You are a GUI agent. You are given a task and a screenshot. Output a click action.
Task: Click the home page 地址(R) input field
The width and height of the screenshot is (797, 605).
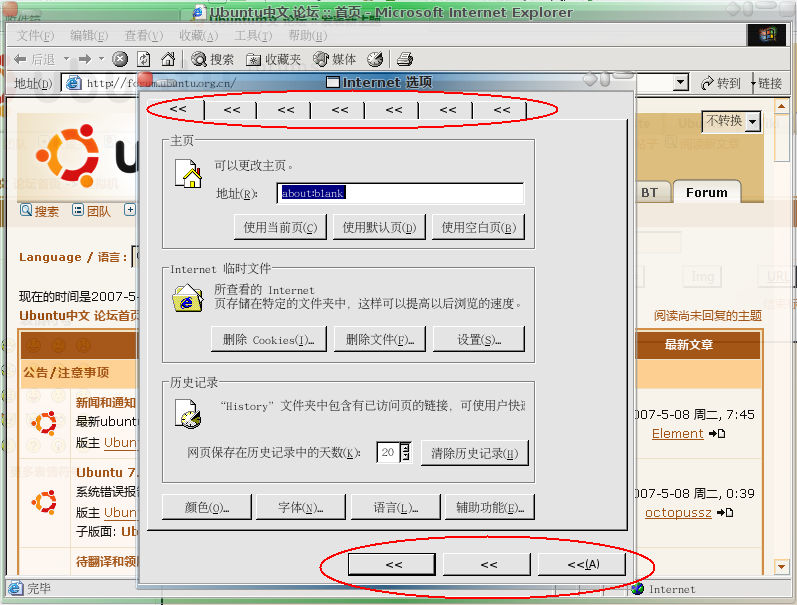[x=400, y=193]
